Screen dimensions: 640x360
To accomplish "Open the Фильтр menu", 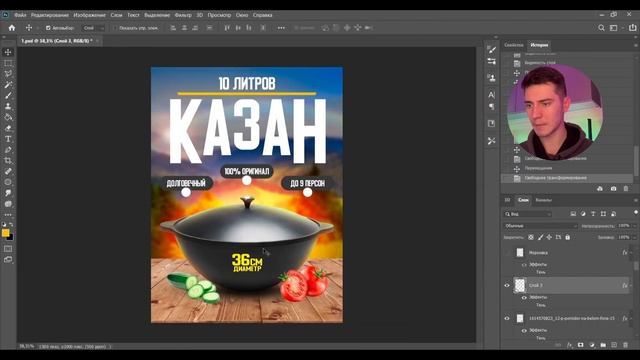I will click(x=183, y=15).
